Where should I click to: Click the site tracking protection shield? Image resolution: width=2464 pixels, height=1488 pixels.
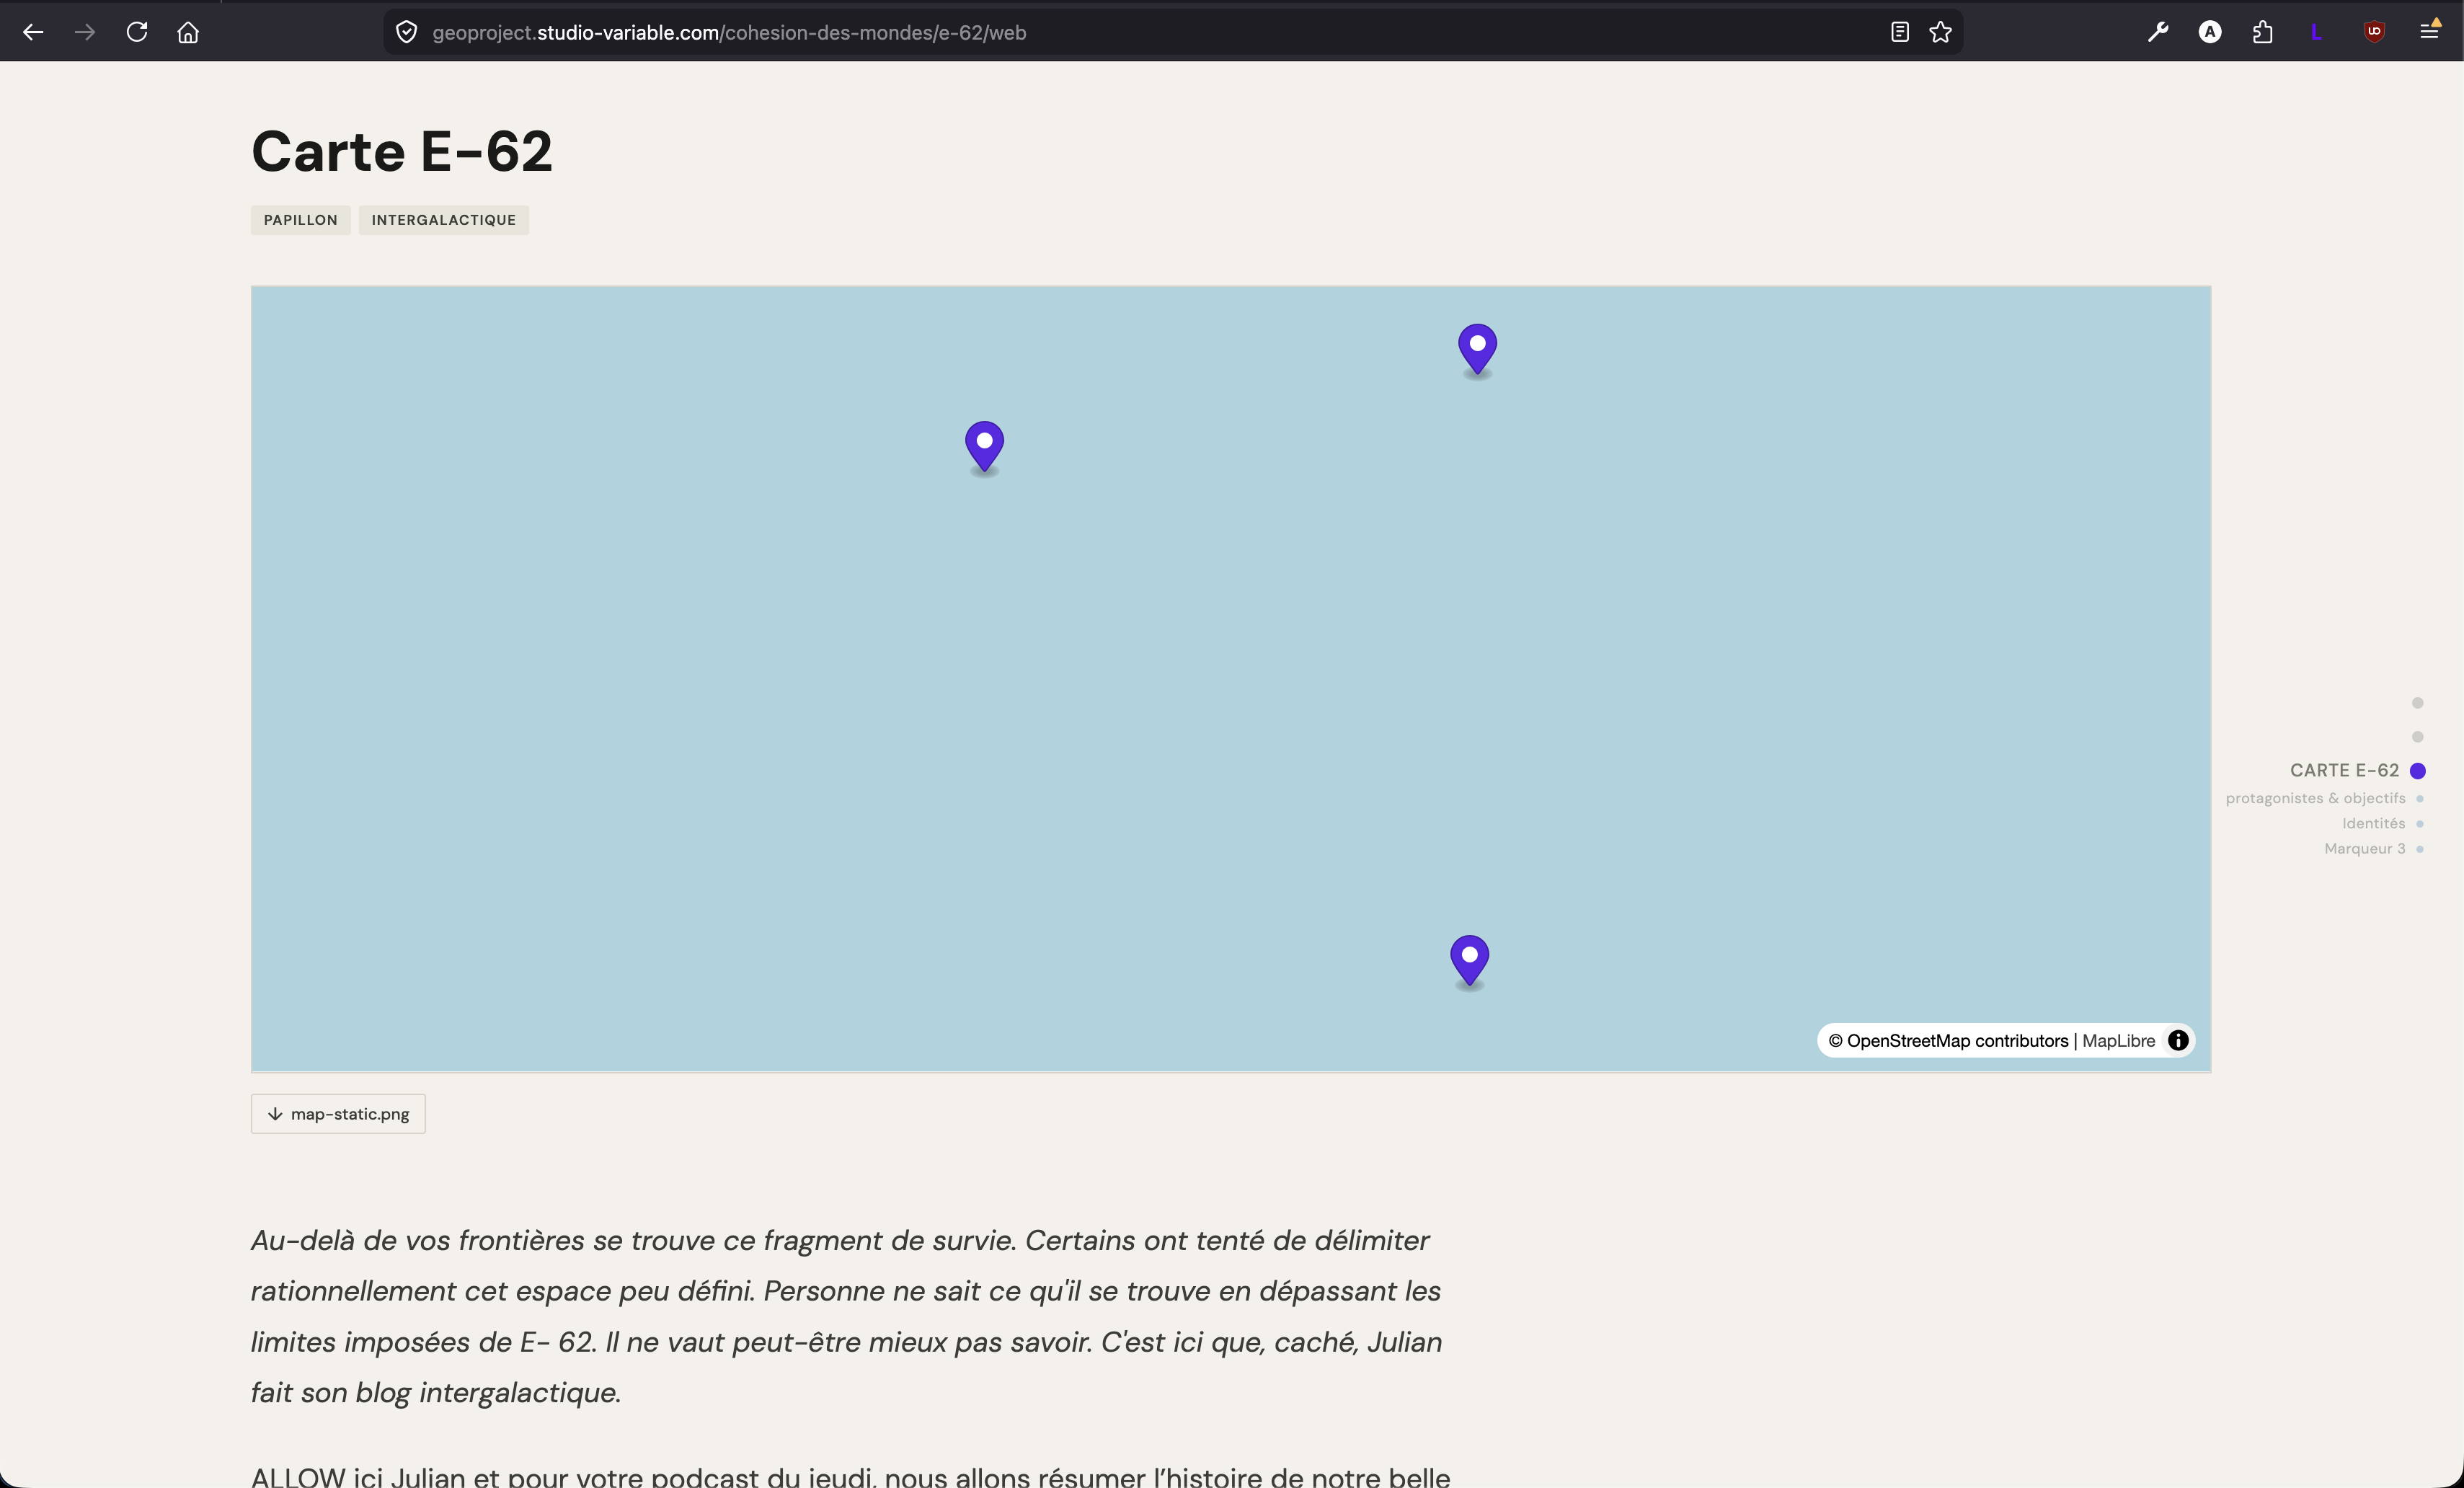406,32
